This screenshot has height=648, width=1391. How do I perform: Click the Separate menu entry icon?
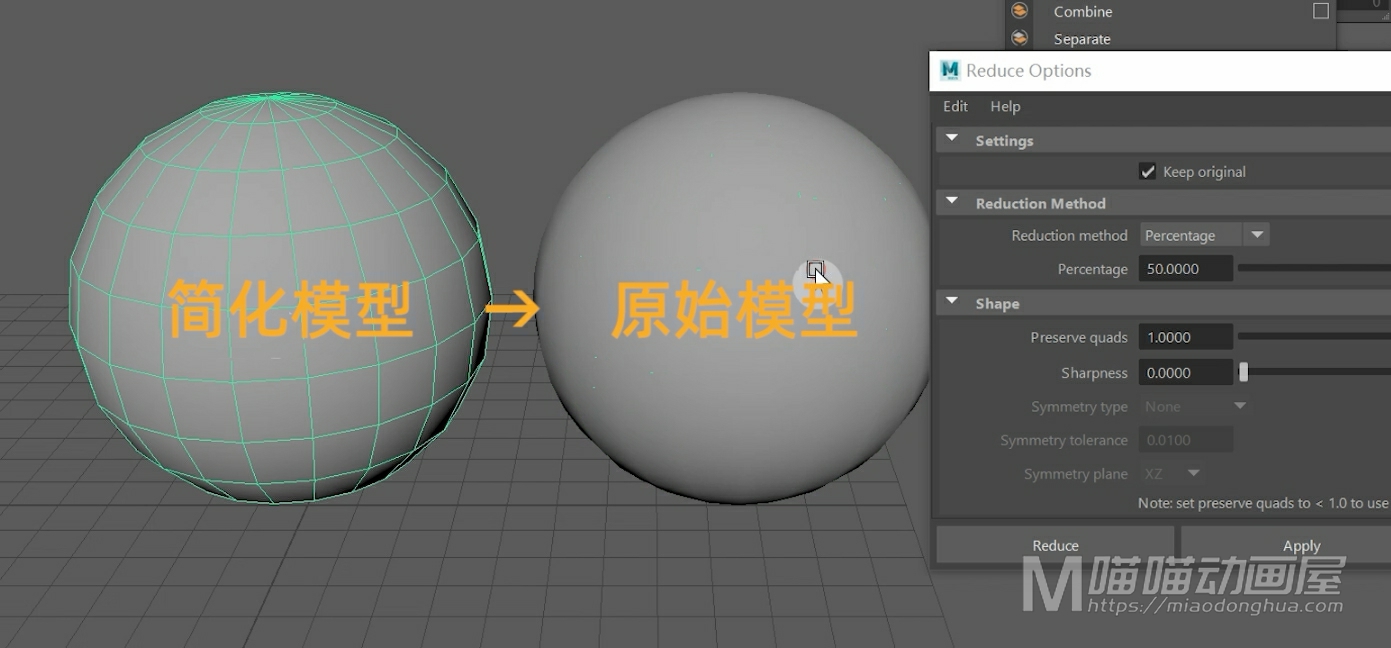[1019, 38]
